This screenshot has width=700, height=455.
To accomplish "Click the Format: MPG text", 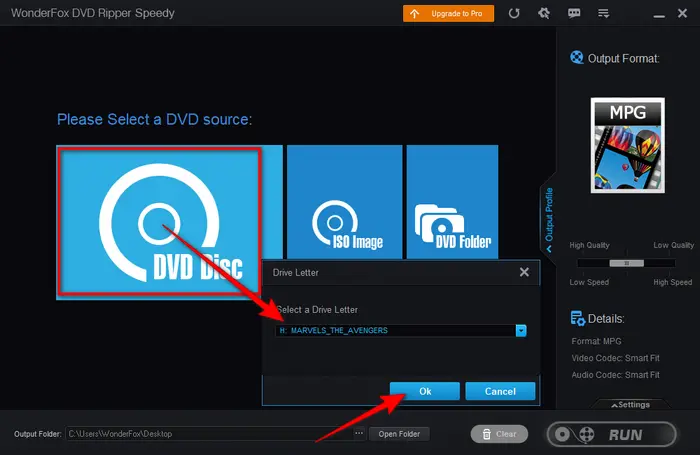I will [x=596, y=341].
